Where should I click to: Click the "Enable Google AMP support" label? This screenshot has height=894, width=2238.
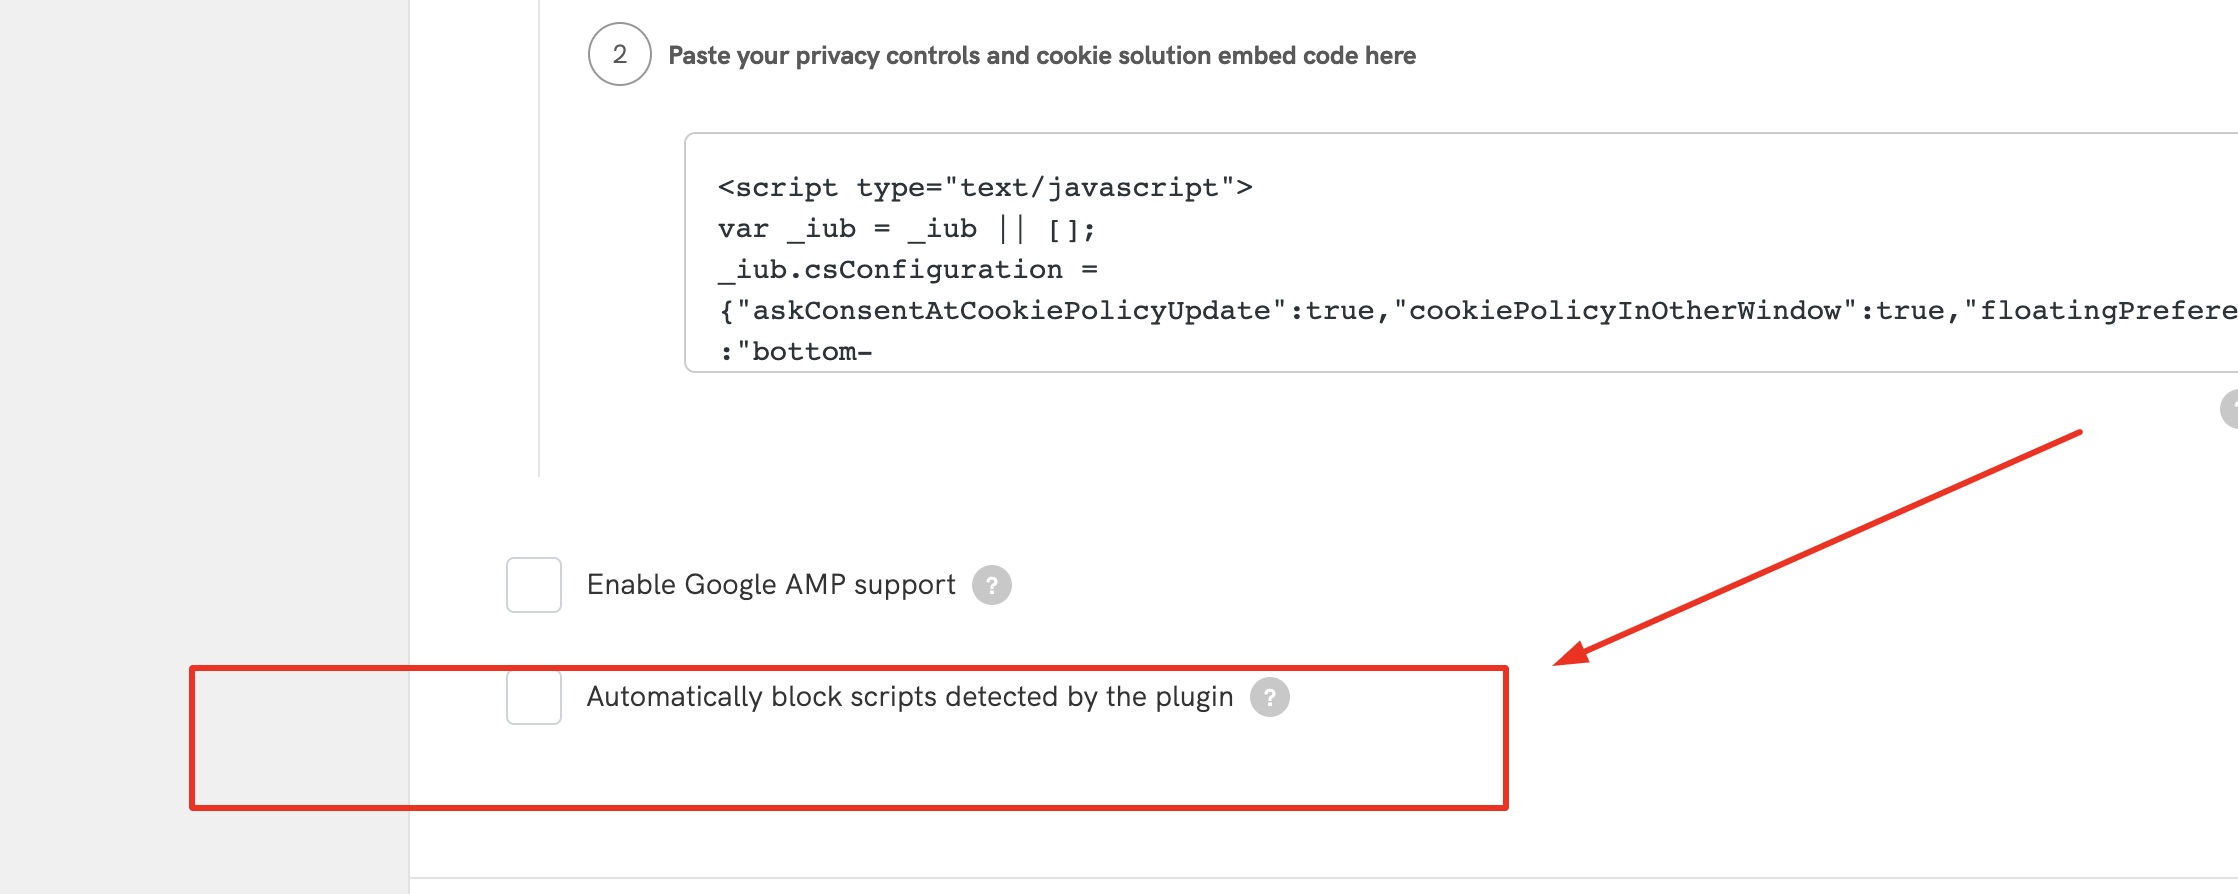771,584
